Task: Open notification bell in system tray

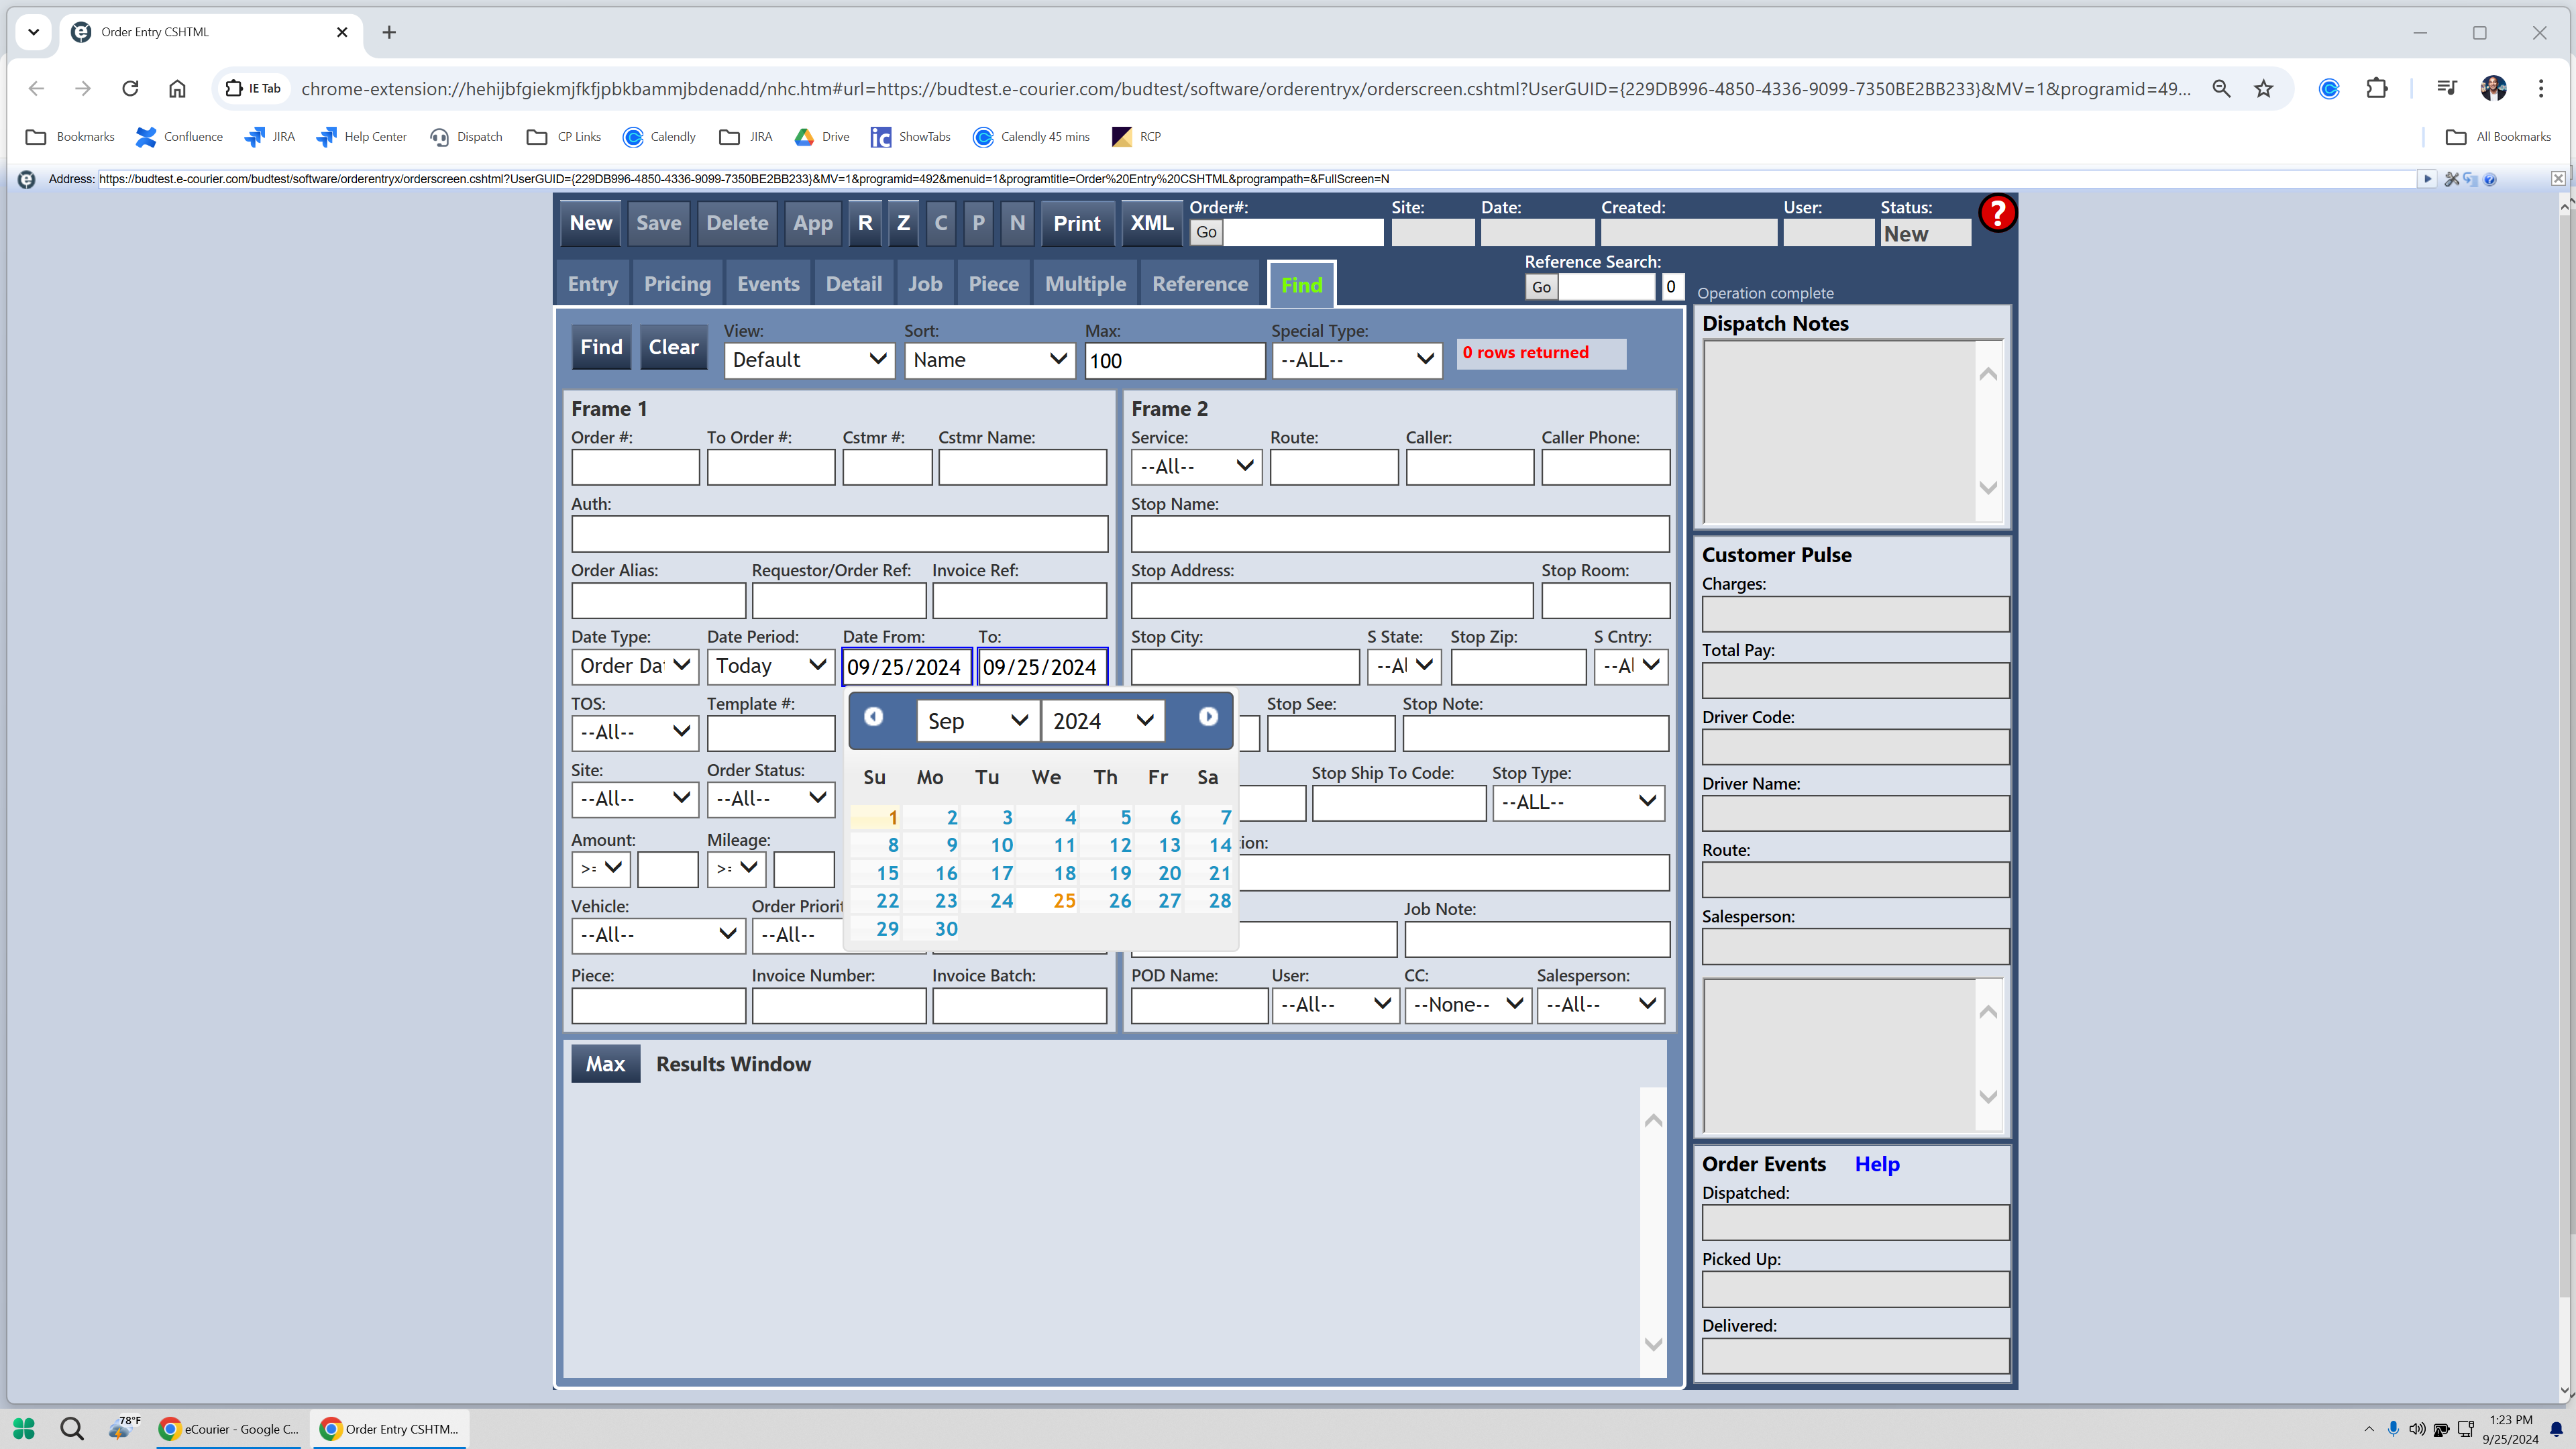Action: tap(2556, 1429)
